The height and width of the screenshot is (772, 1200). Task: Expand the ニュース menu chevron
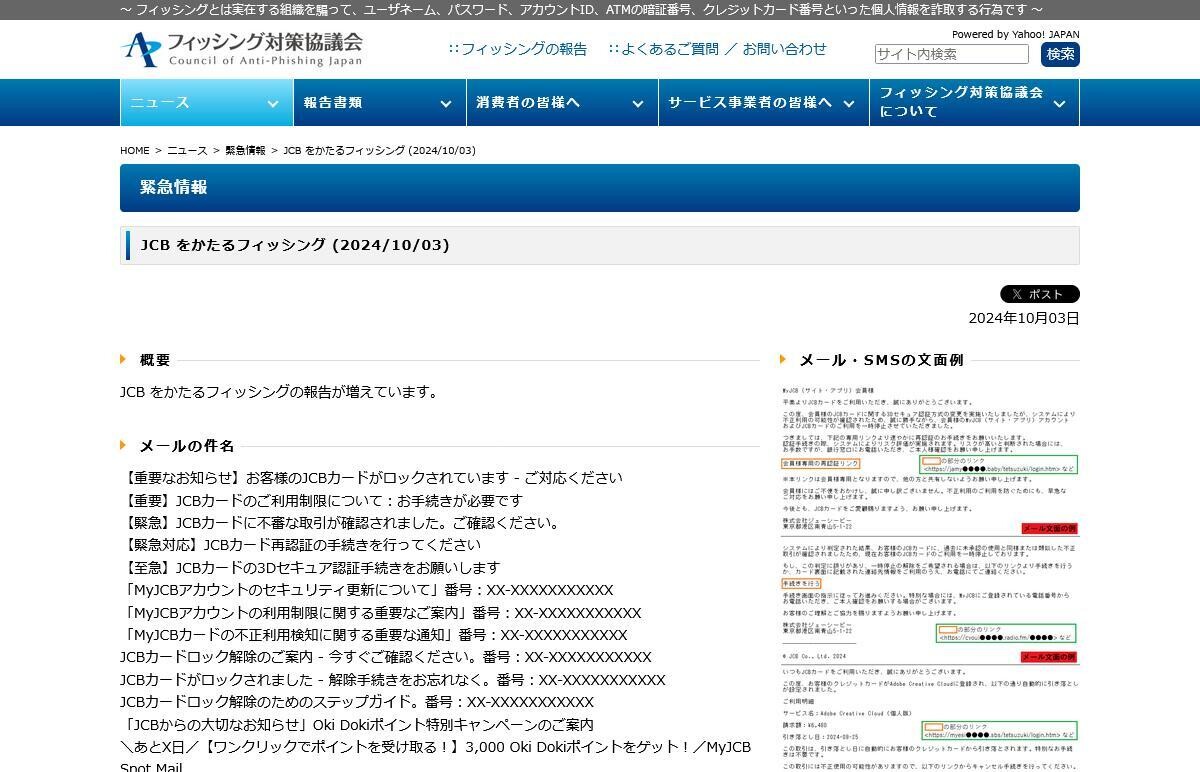pos(273,103)
